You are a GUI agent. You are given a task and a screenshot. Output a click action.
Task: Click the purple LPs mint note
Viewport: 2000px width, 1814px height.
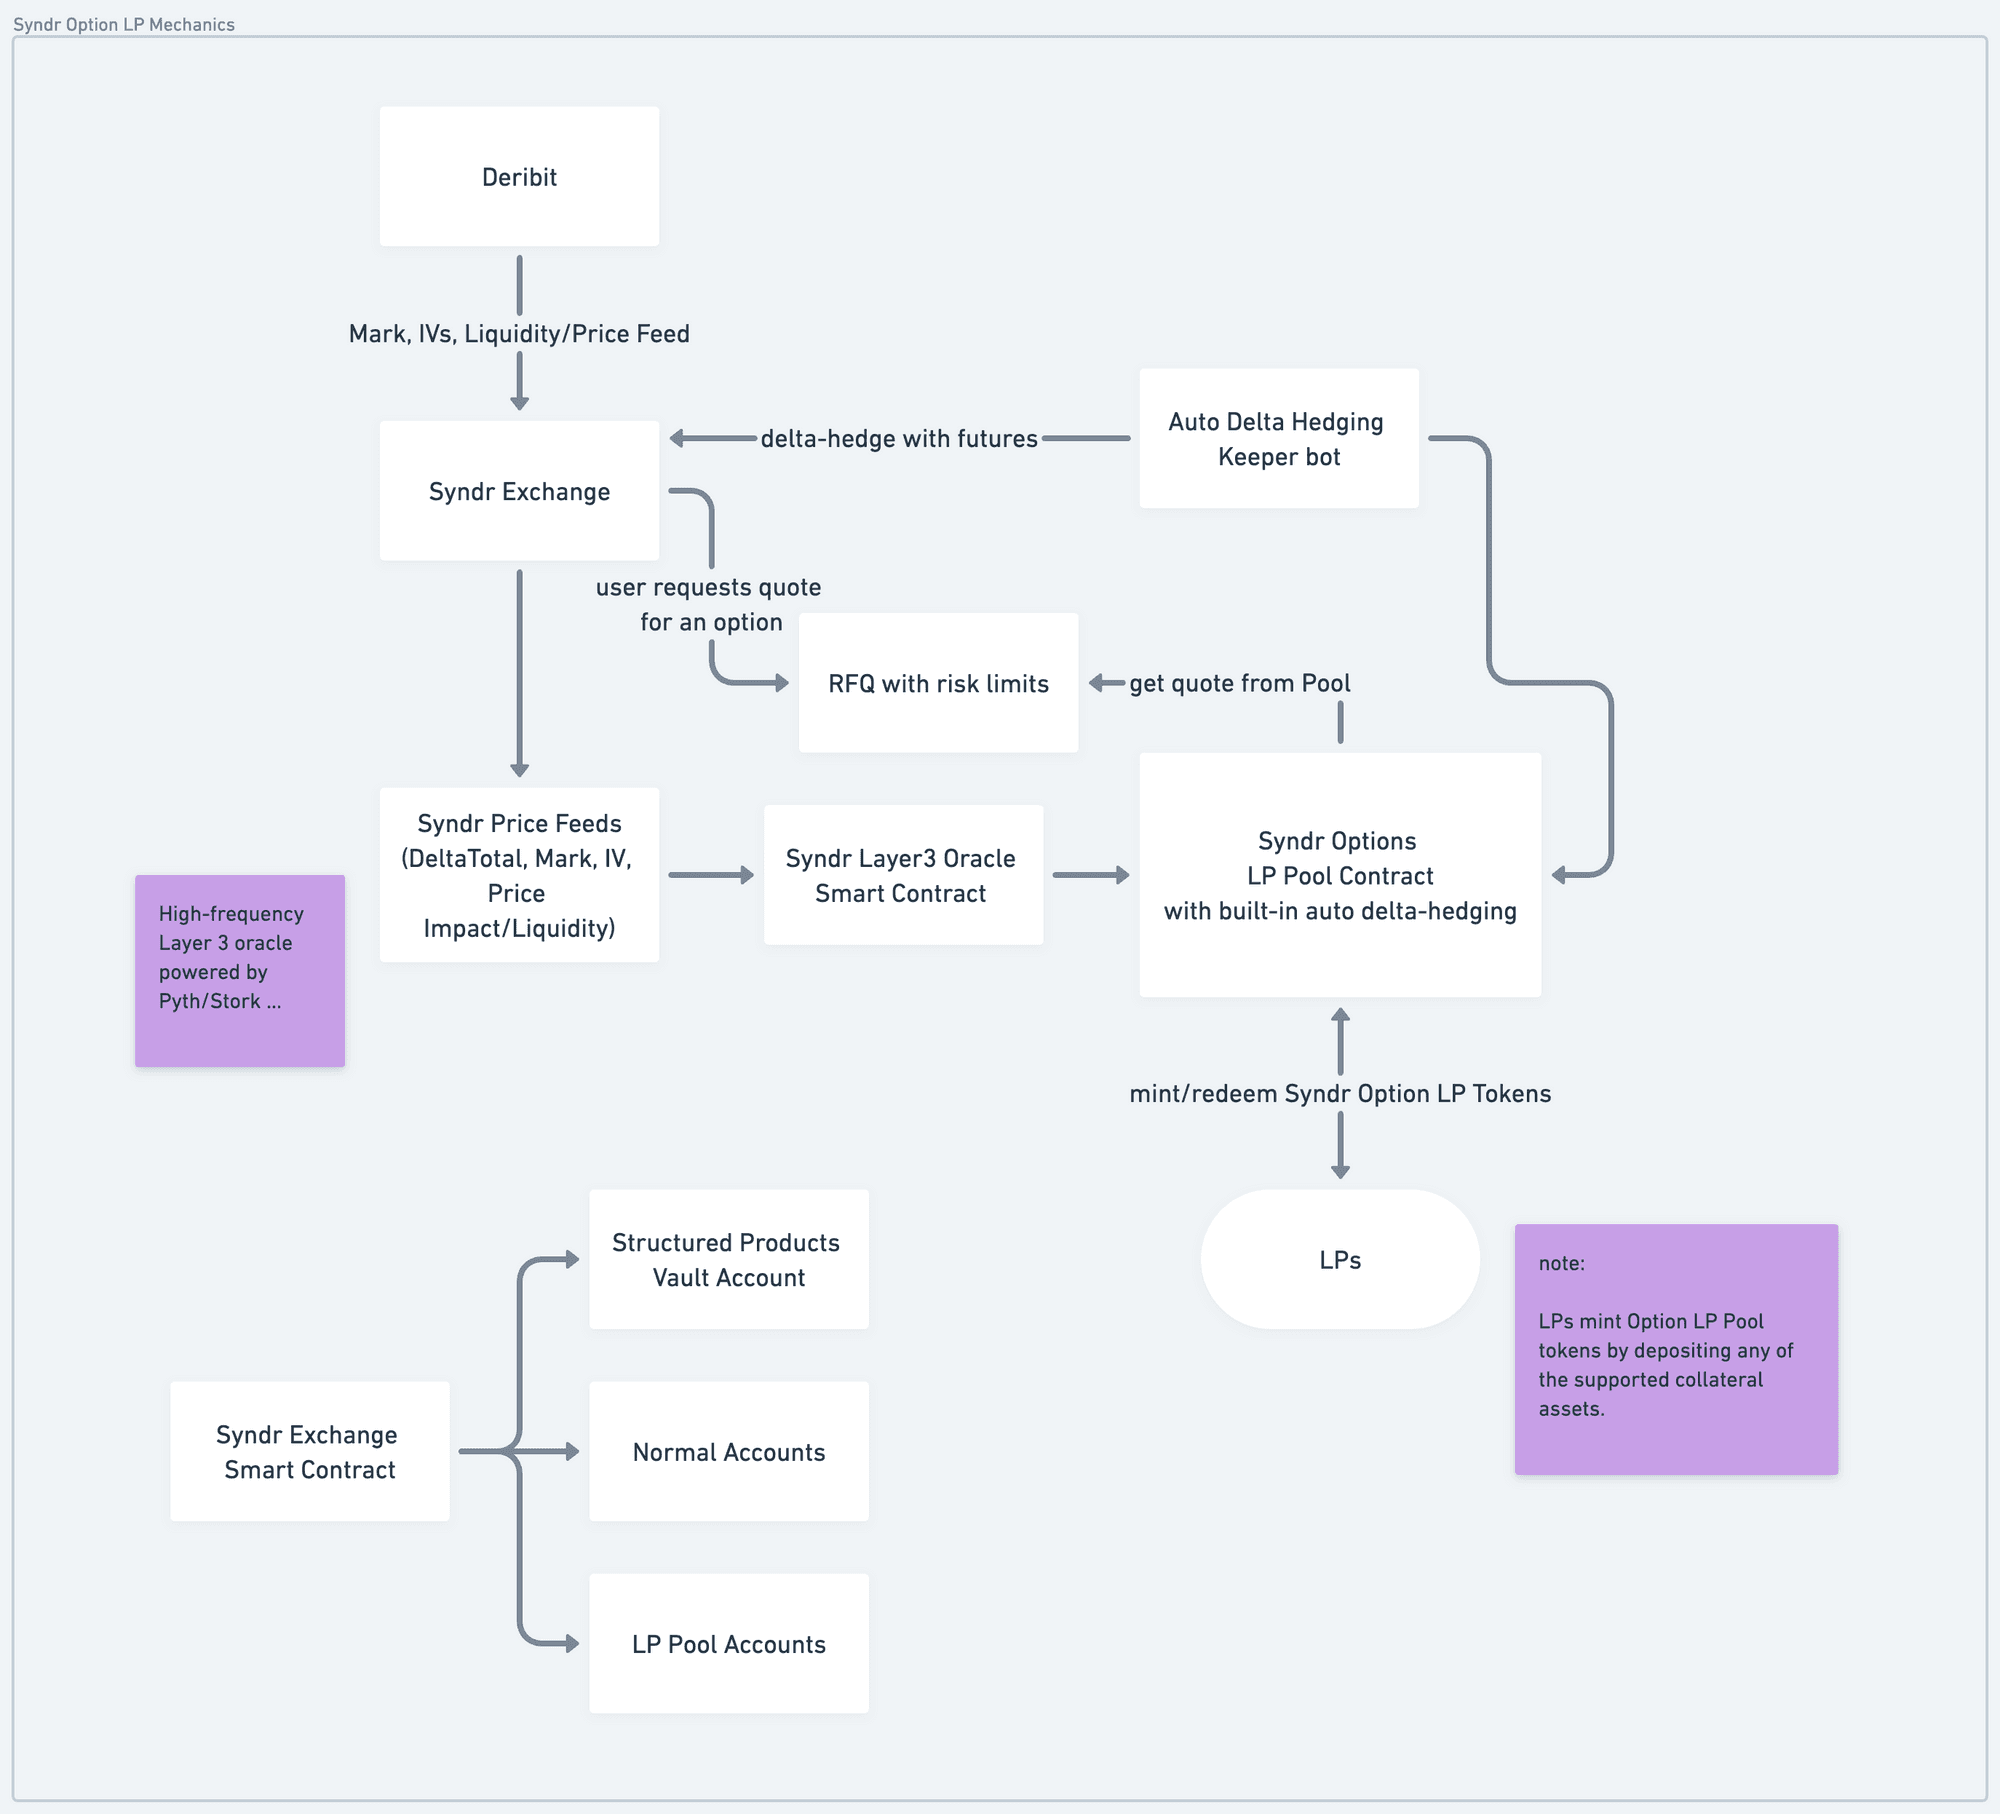click(x=1676, y=1349)
